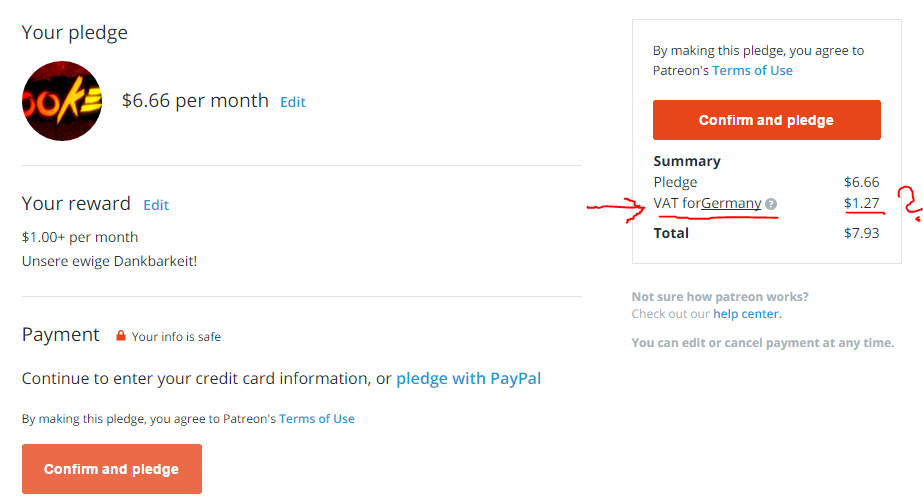Choose pledge with PayPal link
The height and width of the screenshot is (504, 923).
469,378
